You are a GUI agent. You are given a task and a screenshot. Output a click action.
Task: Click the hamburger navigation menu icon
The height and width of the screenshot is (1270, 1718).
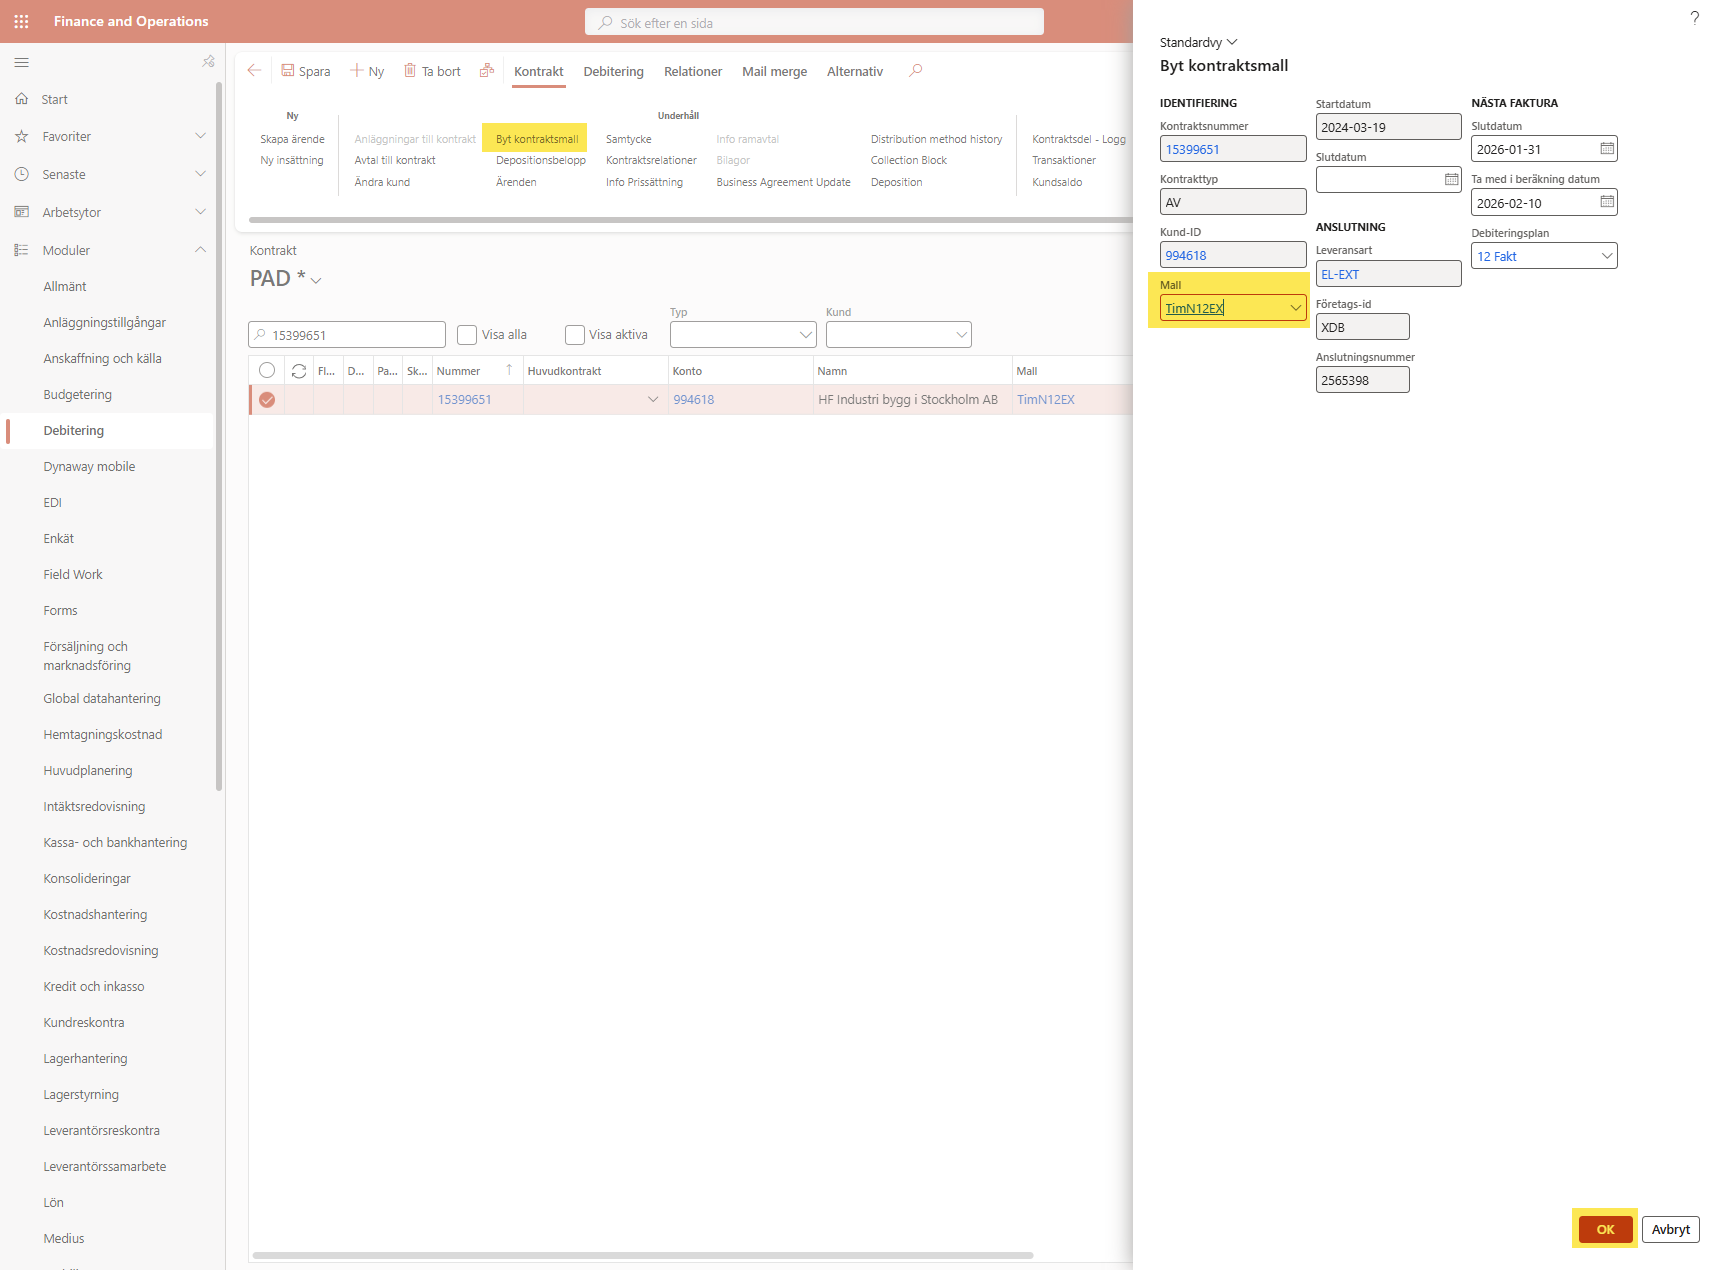coord(21,63)
